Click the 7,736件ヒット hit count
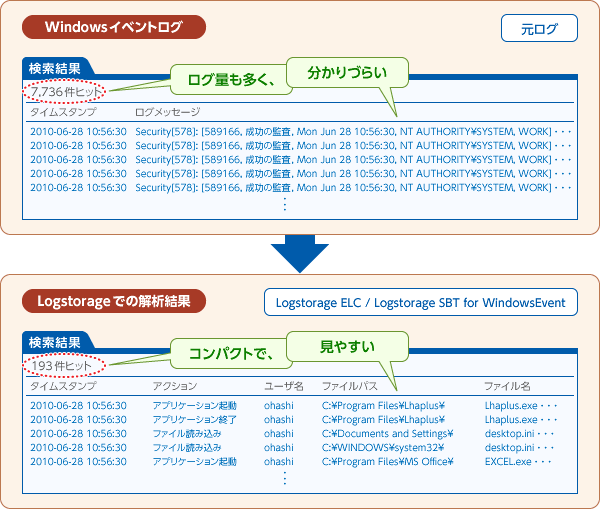Screen dimensions: 600x509 point(65,91)
